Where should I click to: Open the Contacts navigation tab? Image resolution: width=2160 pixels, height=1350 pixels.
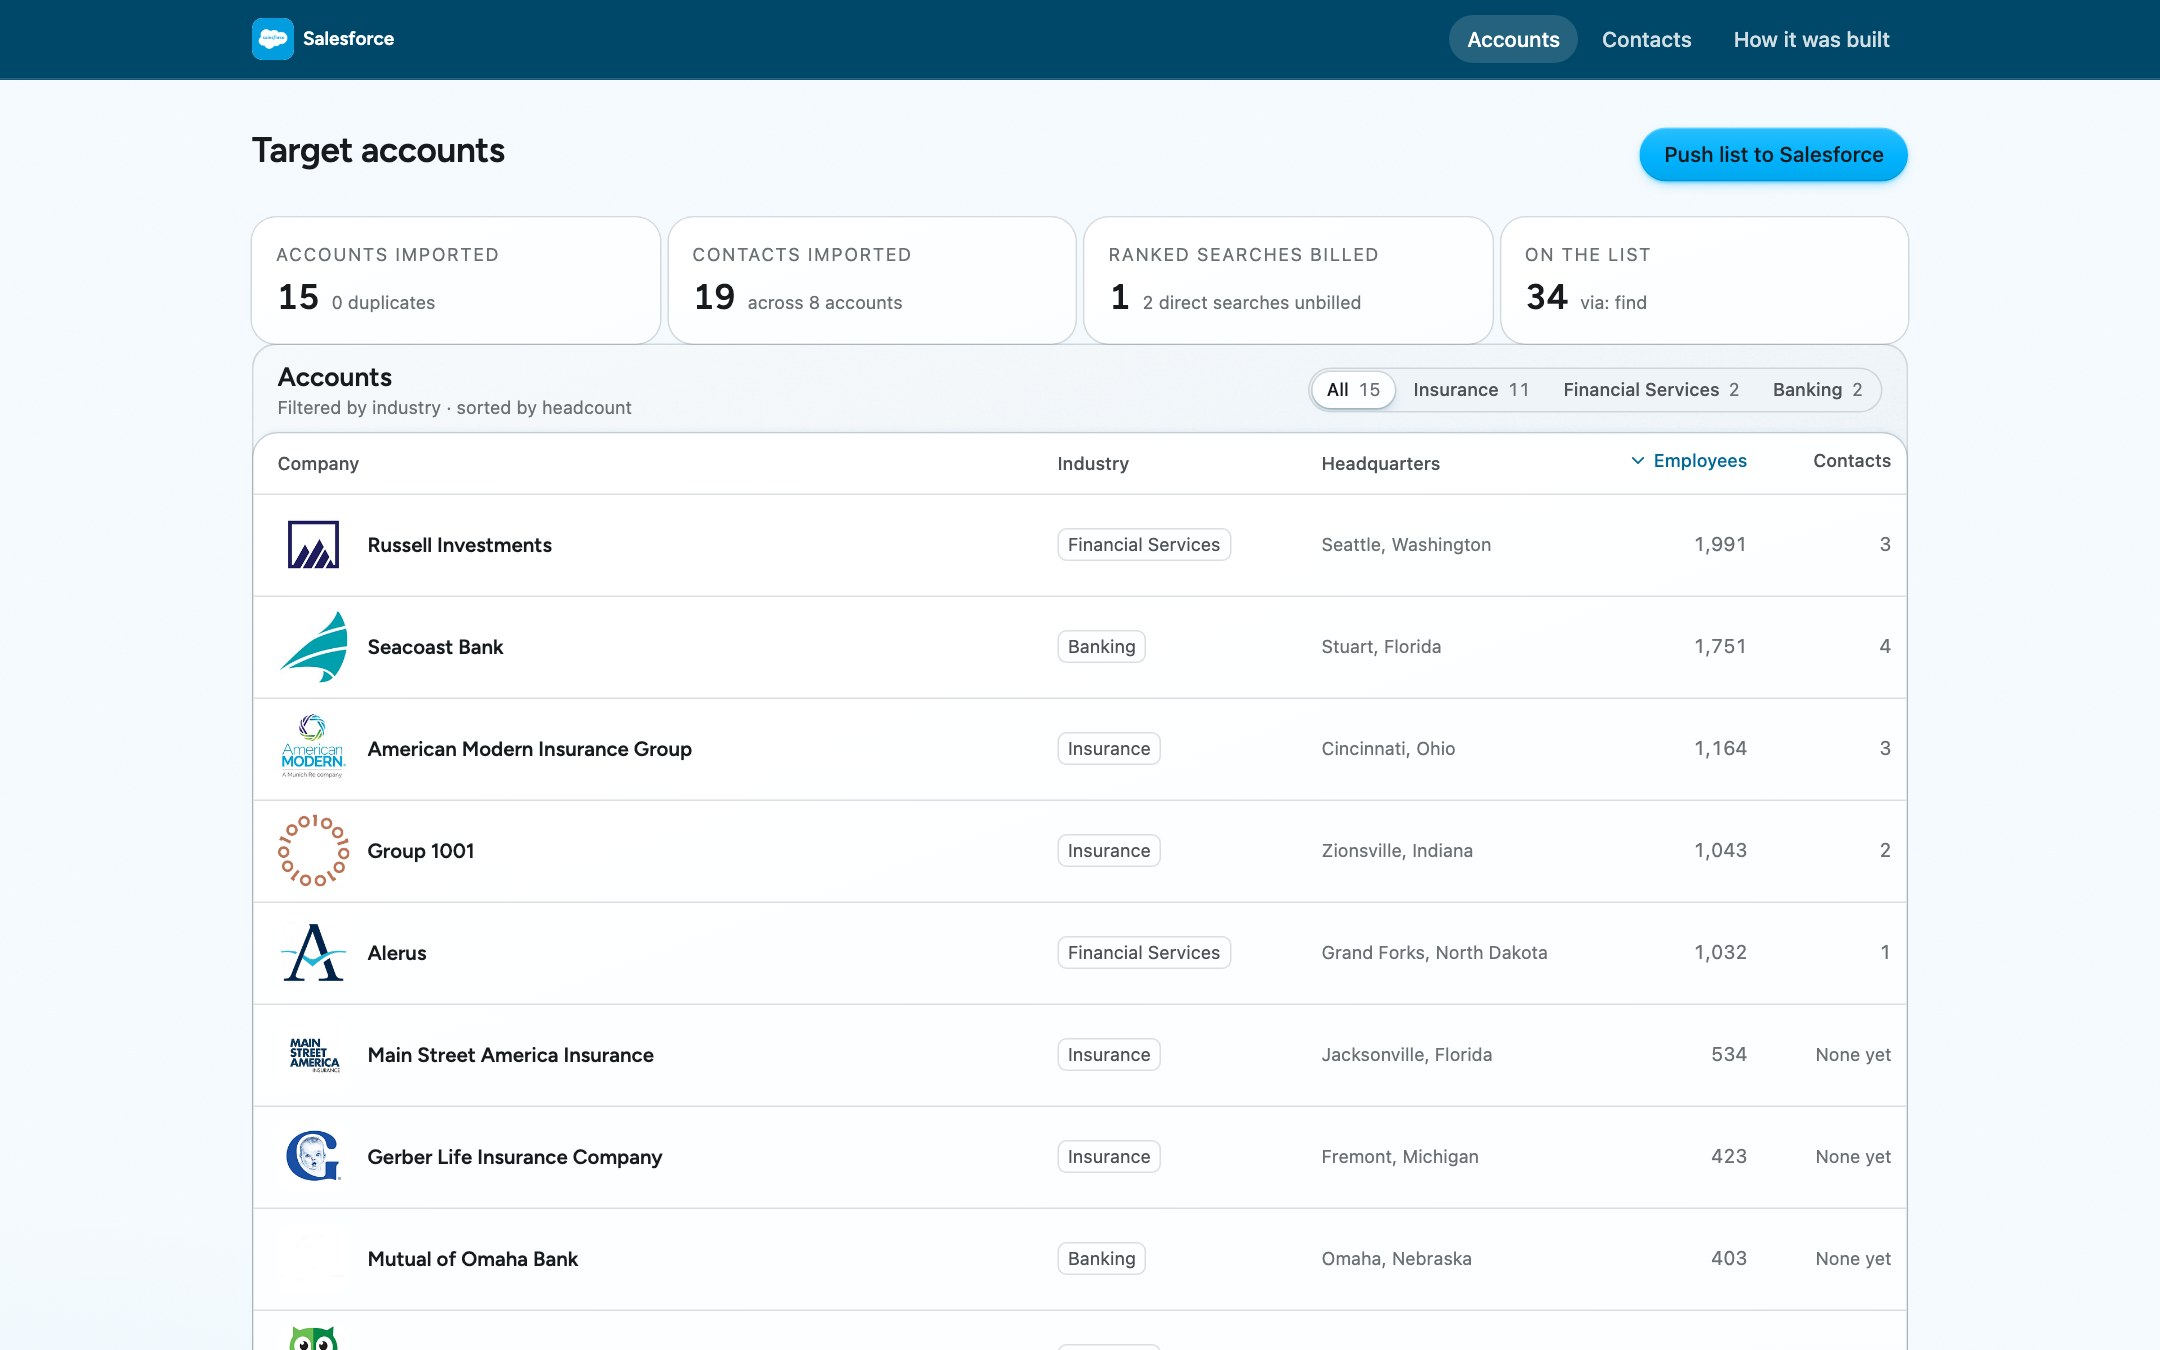coord(1646,40)
